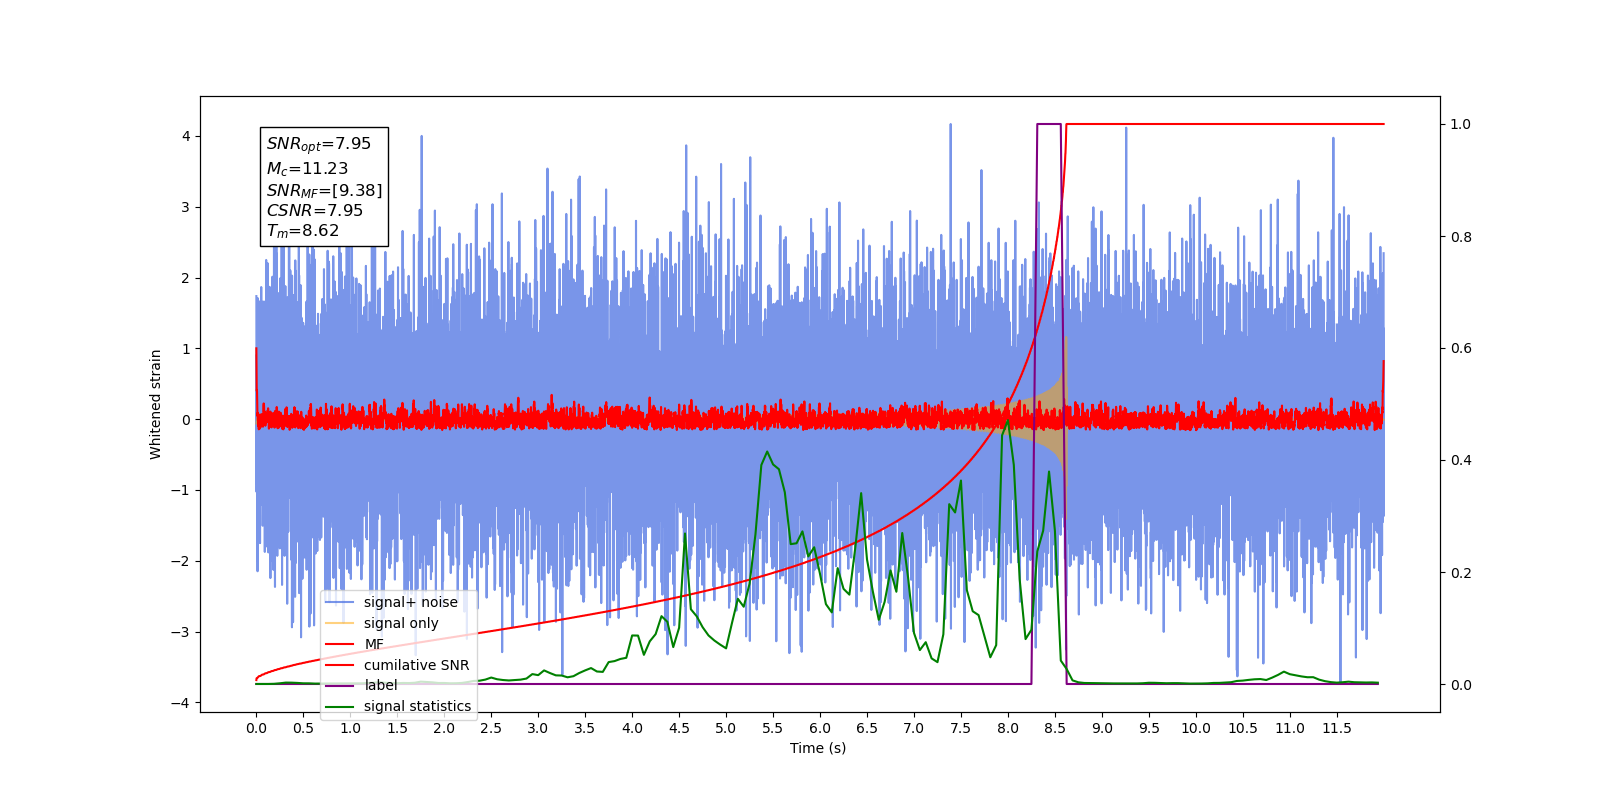Click the 'signal only' legend entry
Image resolution: width=1600 pixels, height=800 pixels.
pos(382,623)
